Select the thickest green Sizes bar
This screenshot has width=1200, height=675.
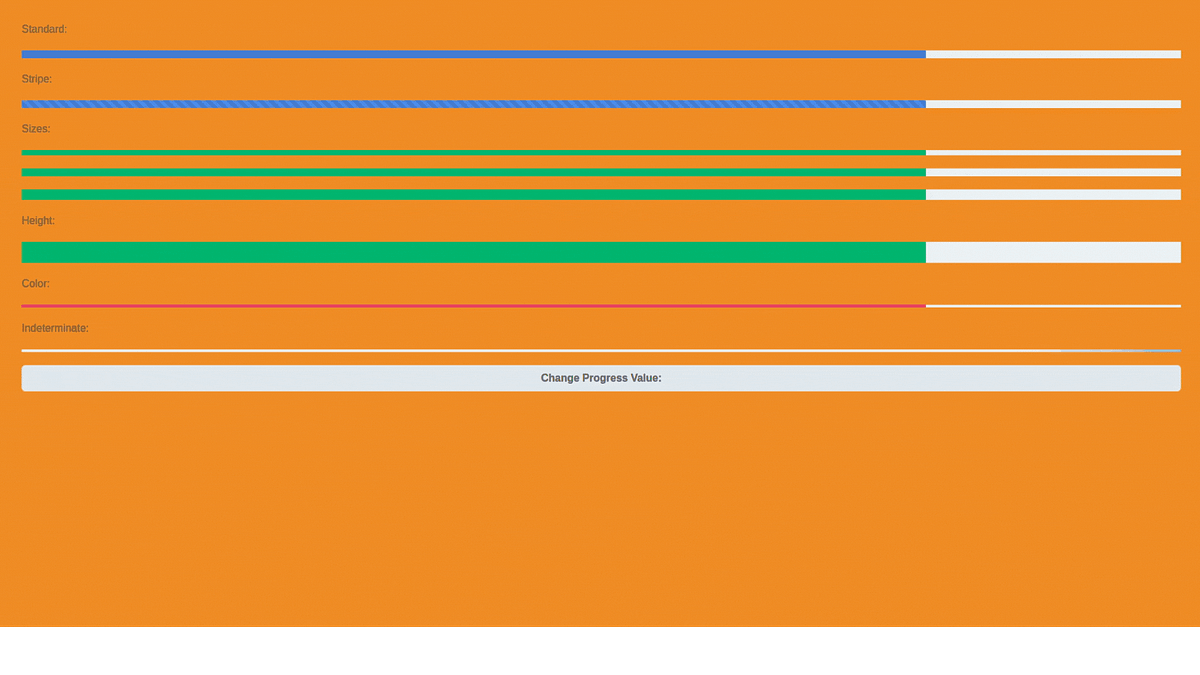coord(470,194)
